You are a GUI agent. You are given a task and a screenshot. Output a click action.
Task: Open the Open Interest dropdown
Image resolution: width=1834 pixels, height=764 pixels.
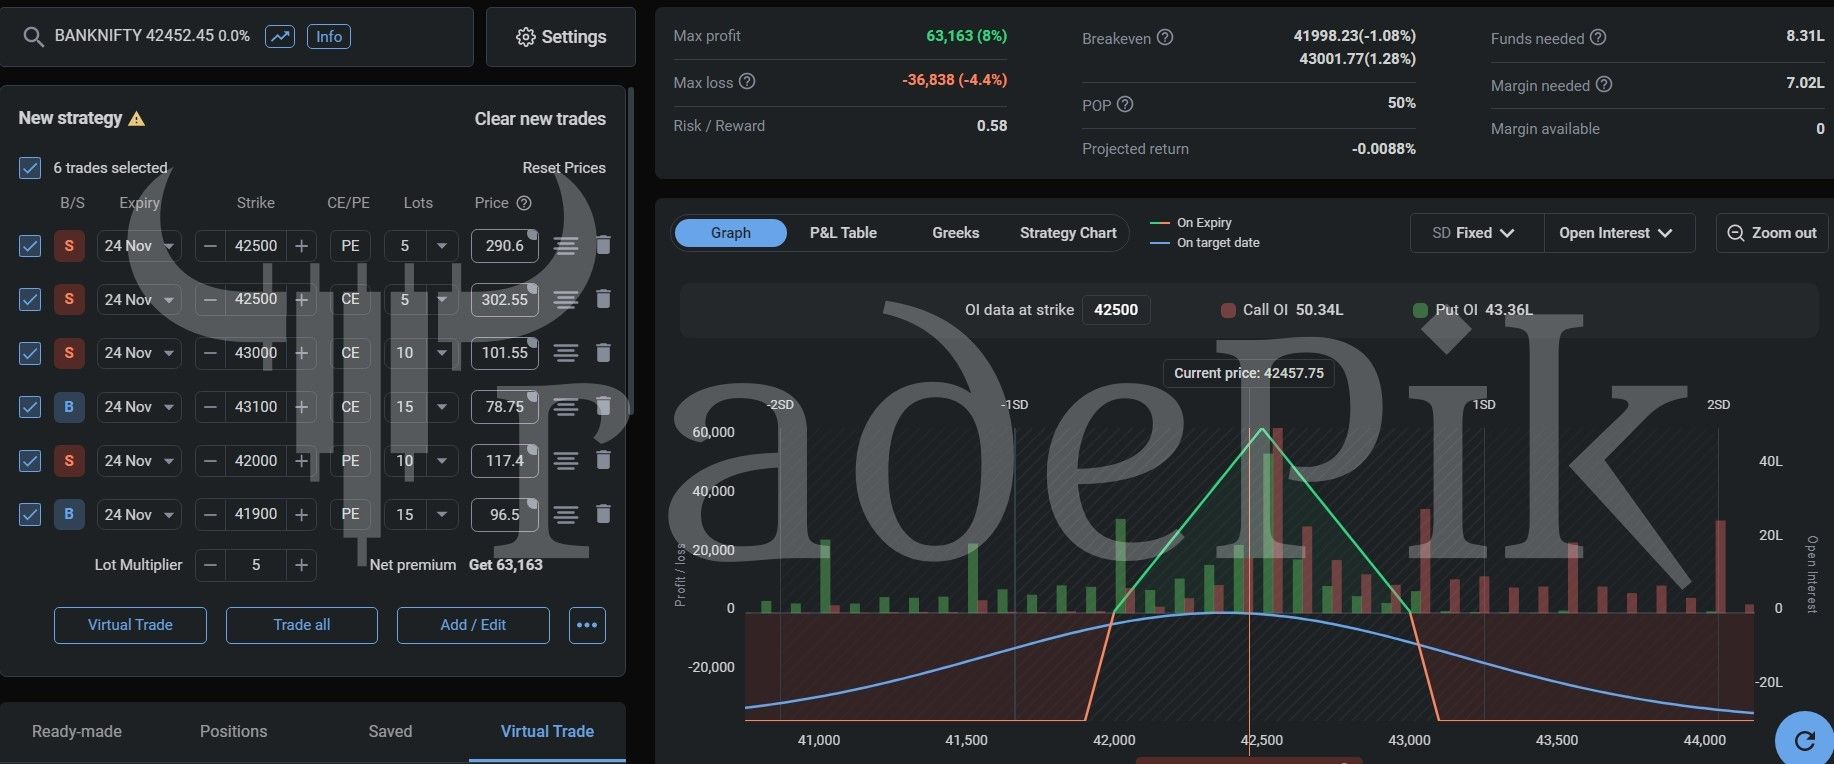1619,233
